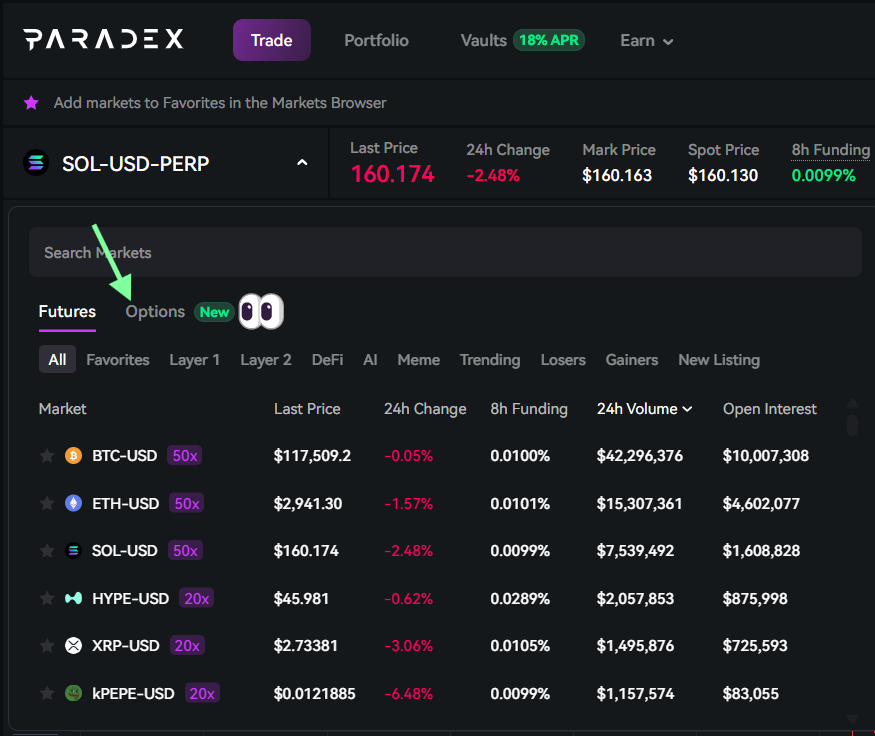Click the Trade button
Screen dimensions: 875x736
[x=271, y=40]
